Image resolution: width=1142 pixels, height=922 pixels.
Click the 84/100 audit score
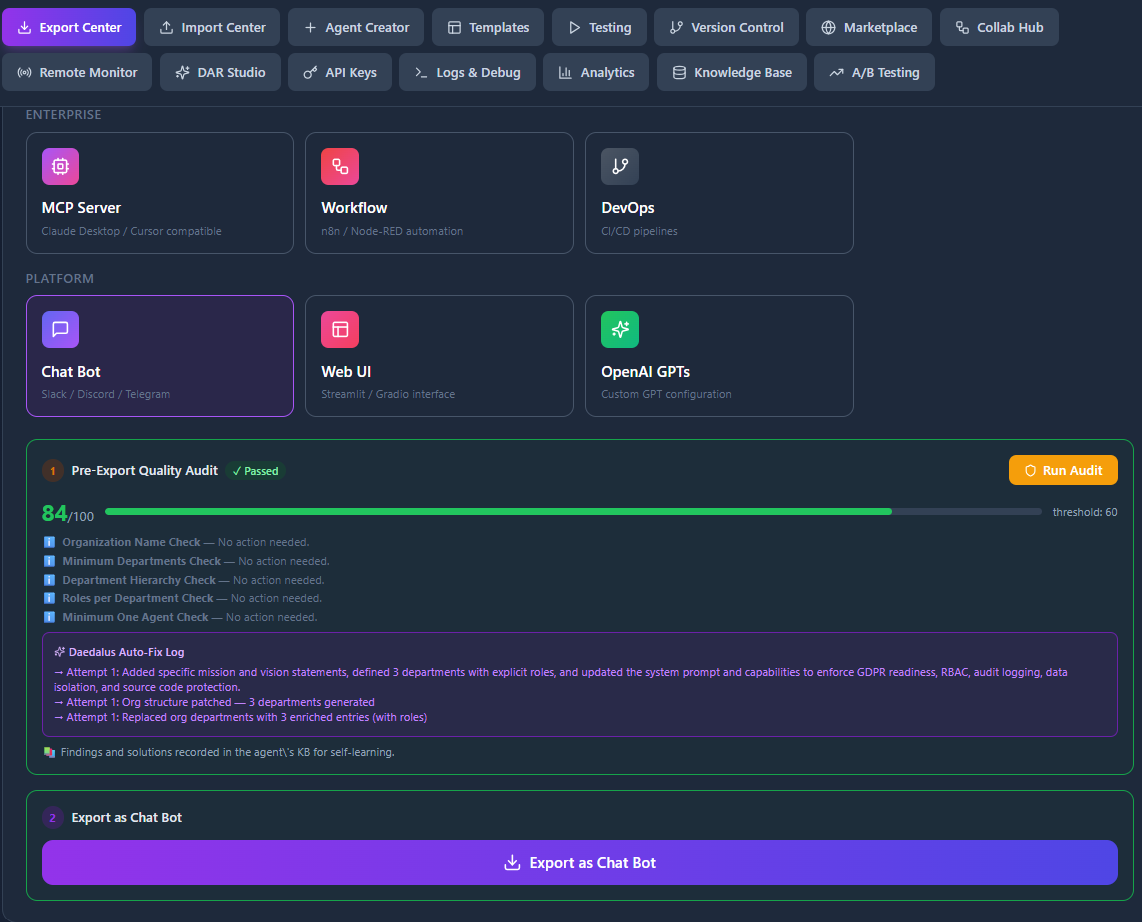click(x=68, y=514)
